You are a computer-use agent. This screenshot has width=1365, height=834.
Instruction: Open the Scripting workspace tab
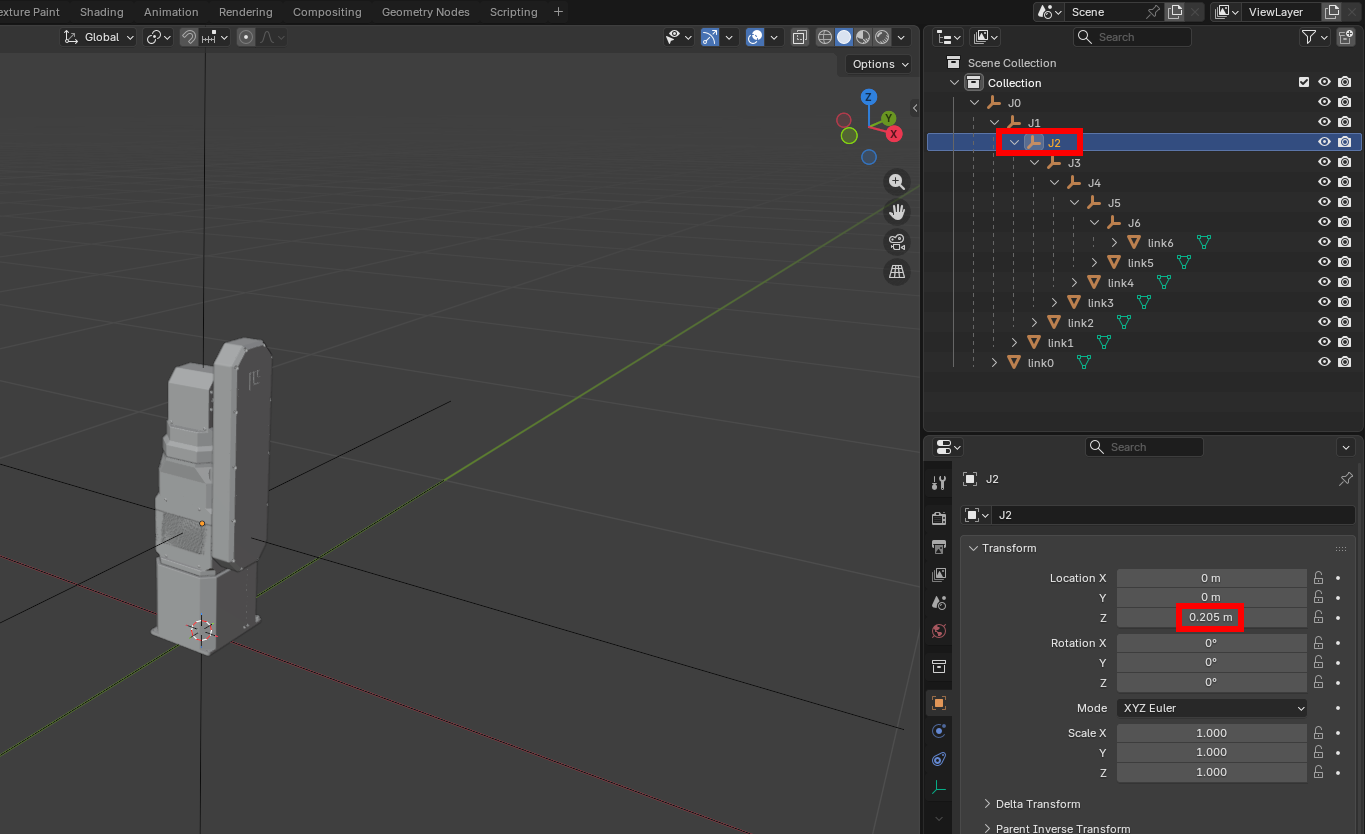[513, 12]
